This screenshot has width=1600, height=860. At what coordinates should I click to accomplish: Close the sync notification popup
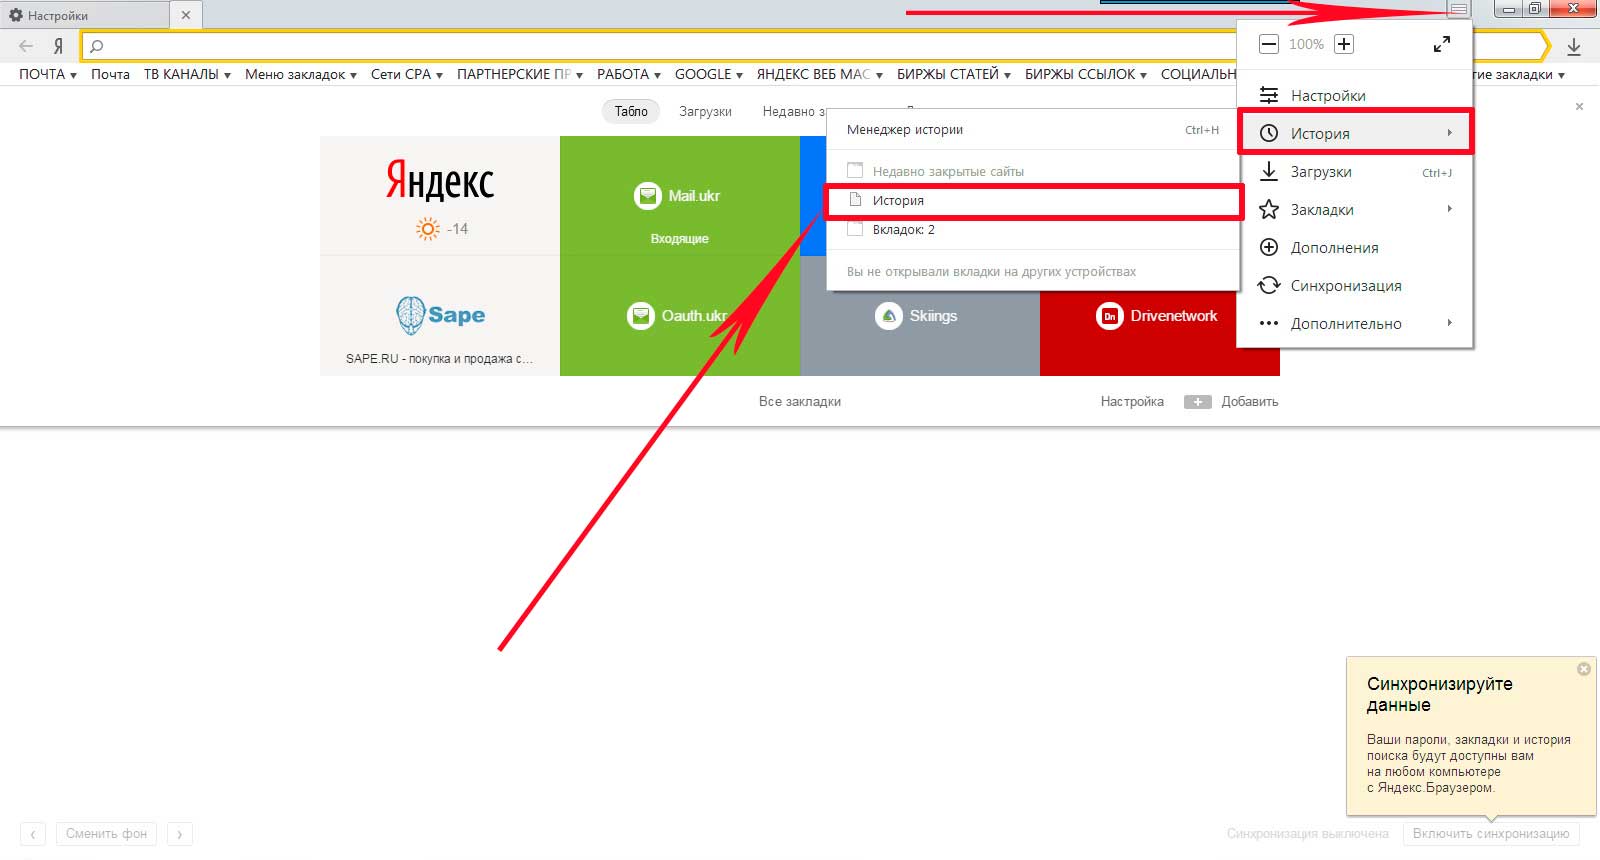click(x=1584, y=669)
